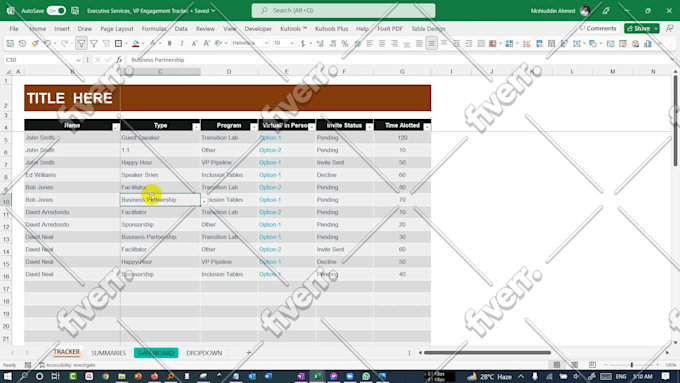680x383 pixels.
Task: Click the Comments button
Action: pyautogui.click(x=598, y=28)
